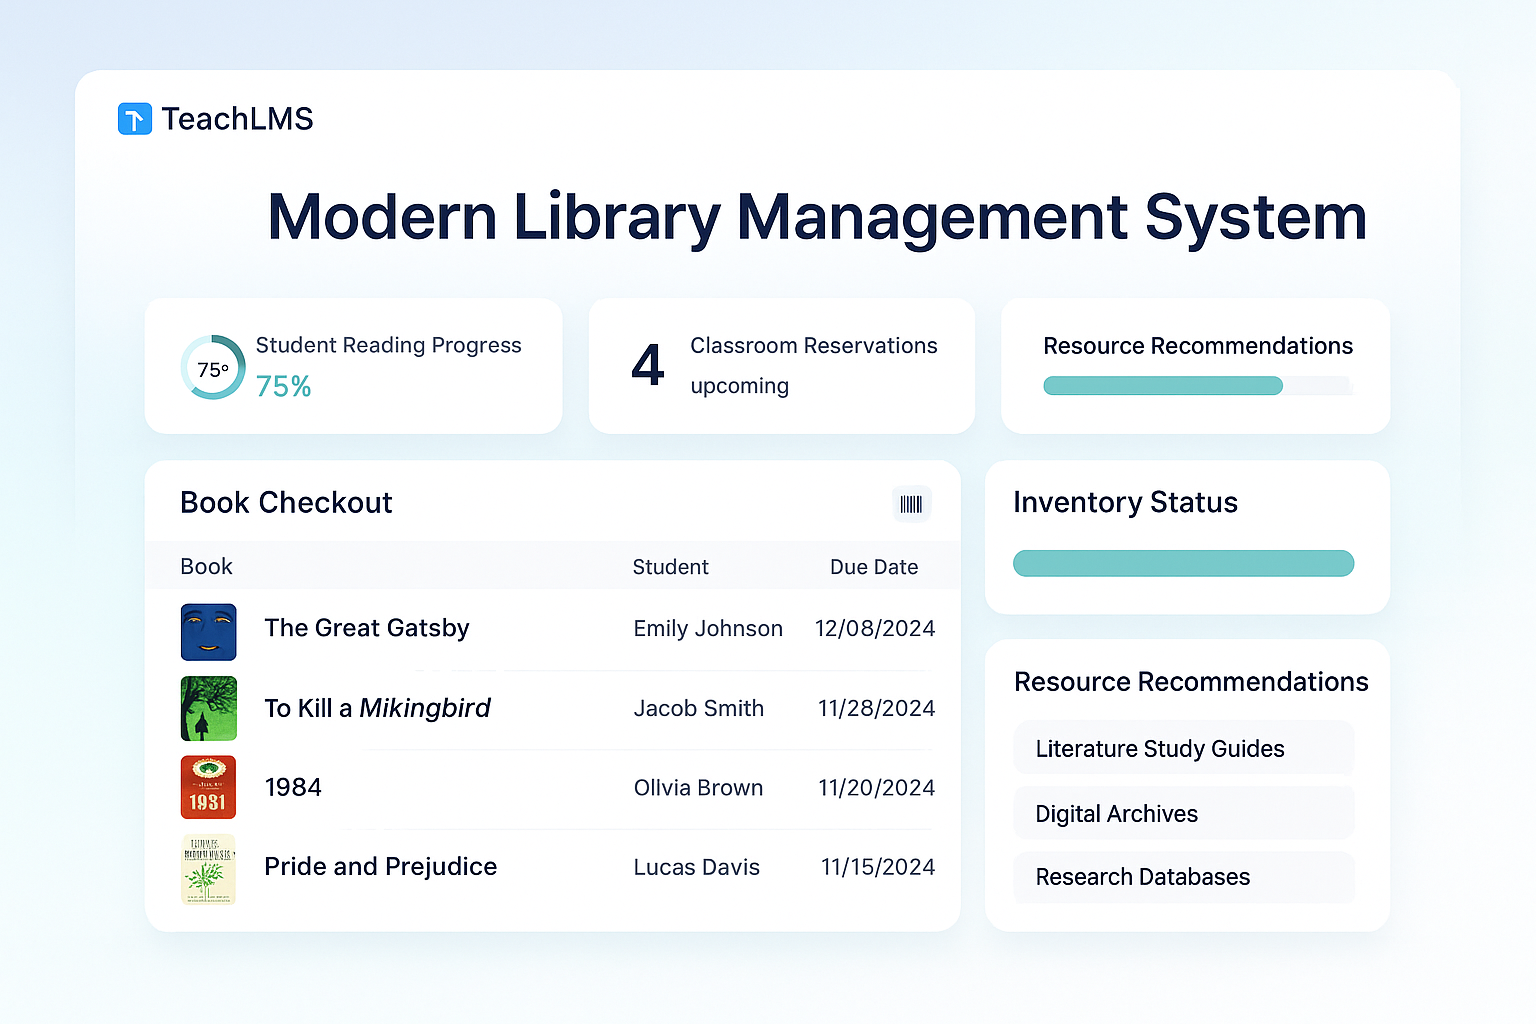Click the To Kill a Mikingbird cover icon
The height and width of the screenshot is (1024, 1536).
coord(208,709)
